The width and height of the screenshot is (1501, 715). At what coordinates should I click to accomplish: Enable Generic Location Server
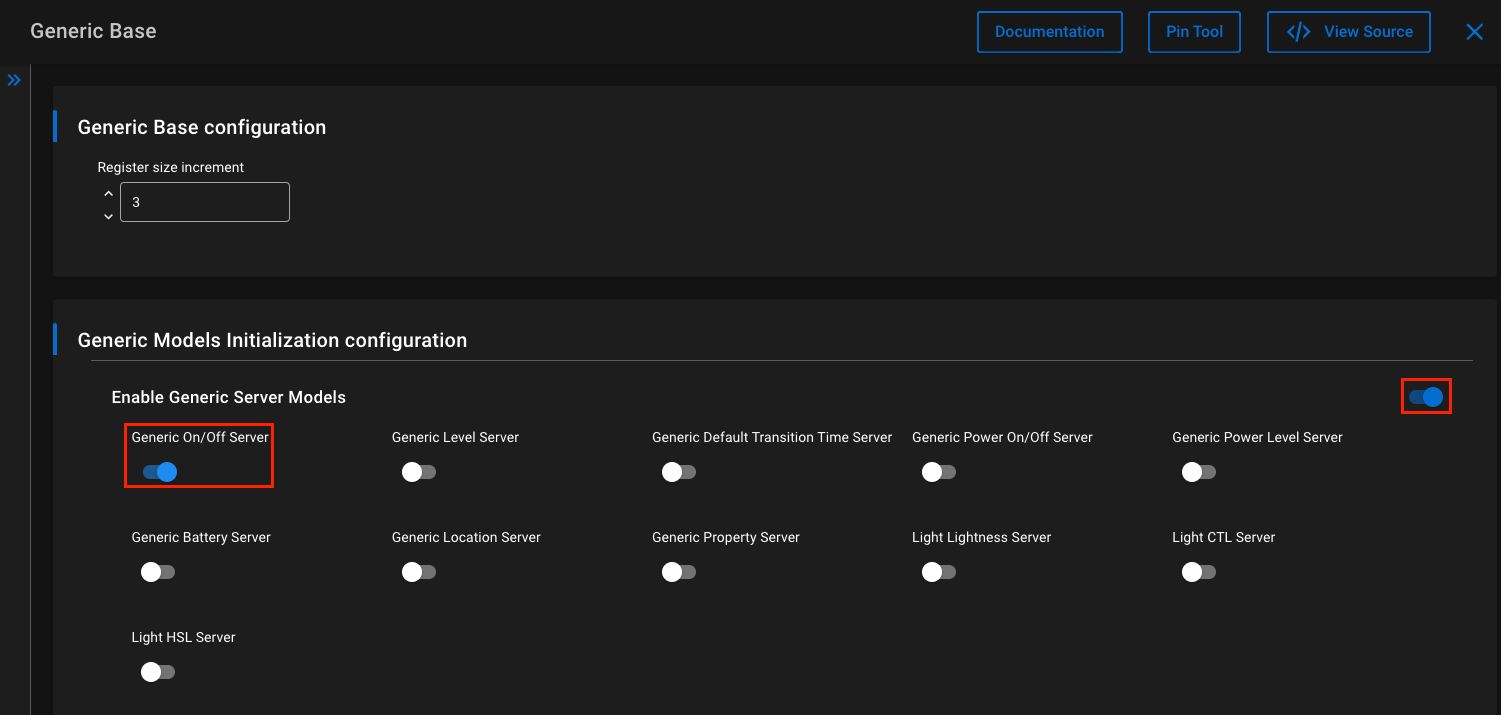(418, 571)
